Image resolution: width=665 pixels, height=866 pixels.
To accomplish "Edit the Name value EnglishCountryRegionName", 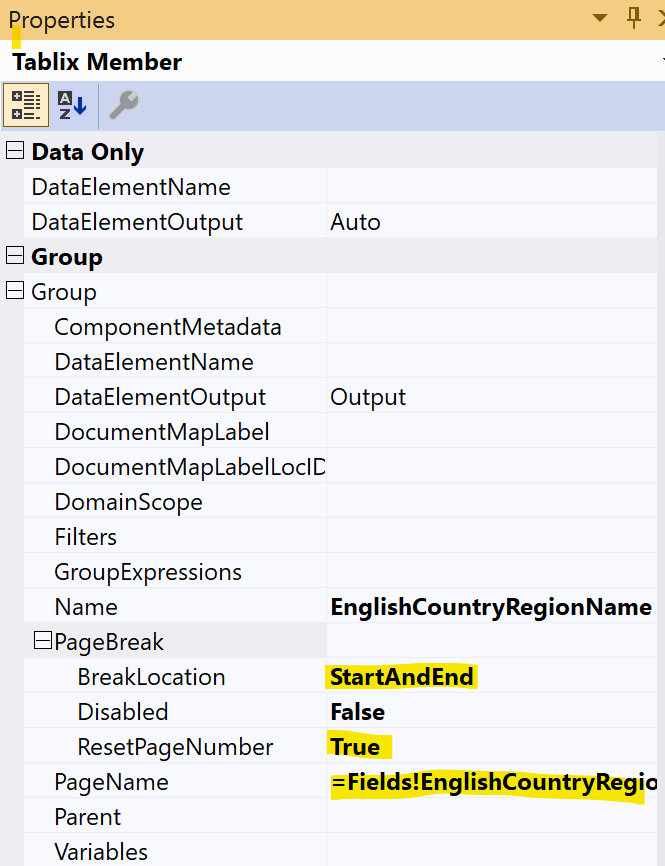I will tap(492, 607).
